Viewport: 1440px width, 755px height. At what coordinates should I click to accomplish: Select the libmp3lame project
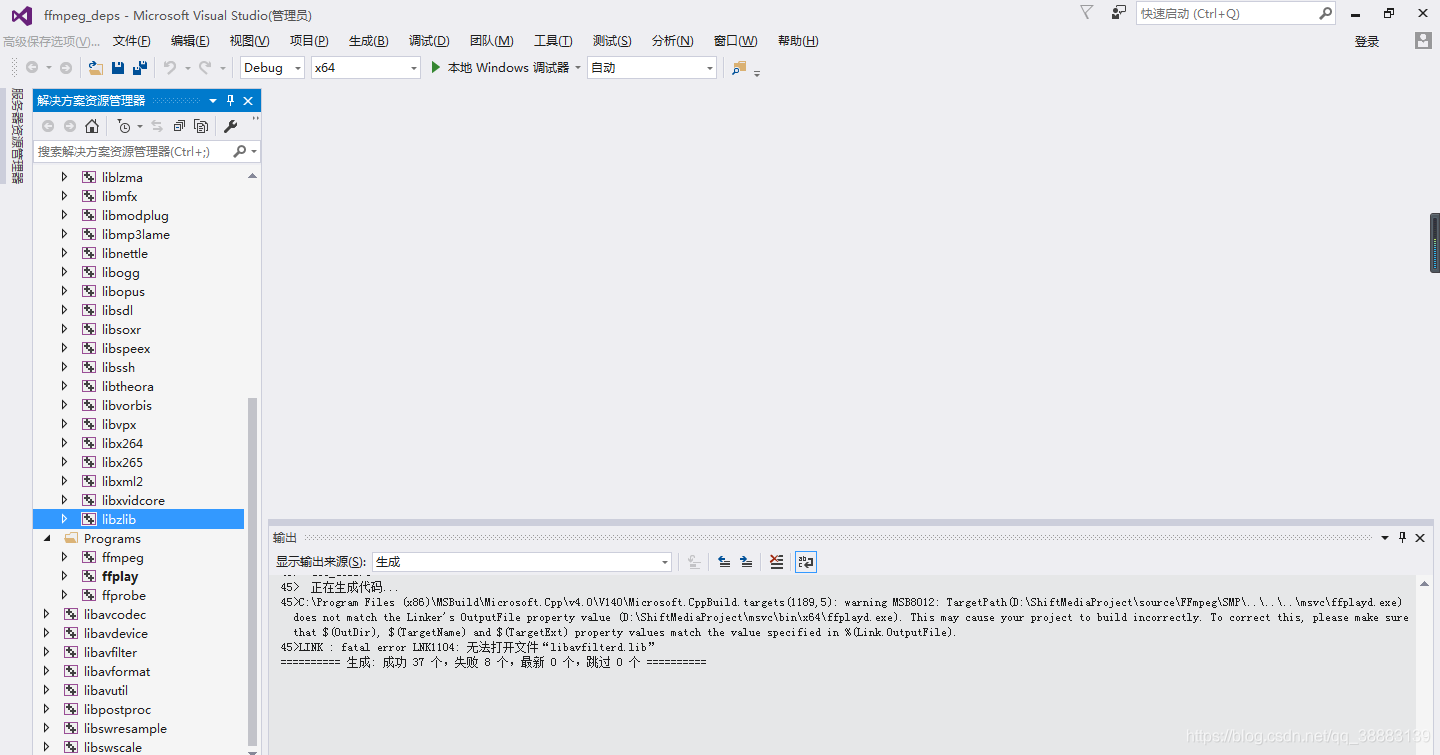tap(136, 234)
